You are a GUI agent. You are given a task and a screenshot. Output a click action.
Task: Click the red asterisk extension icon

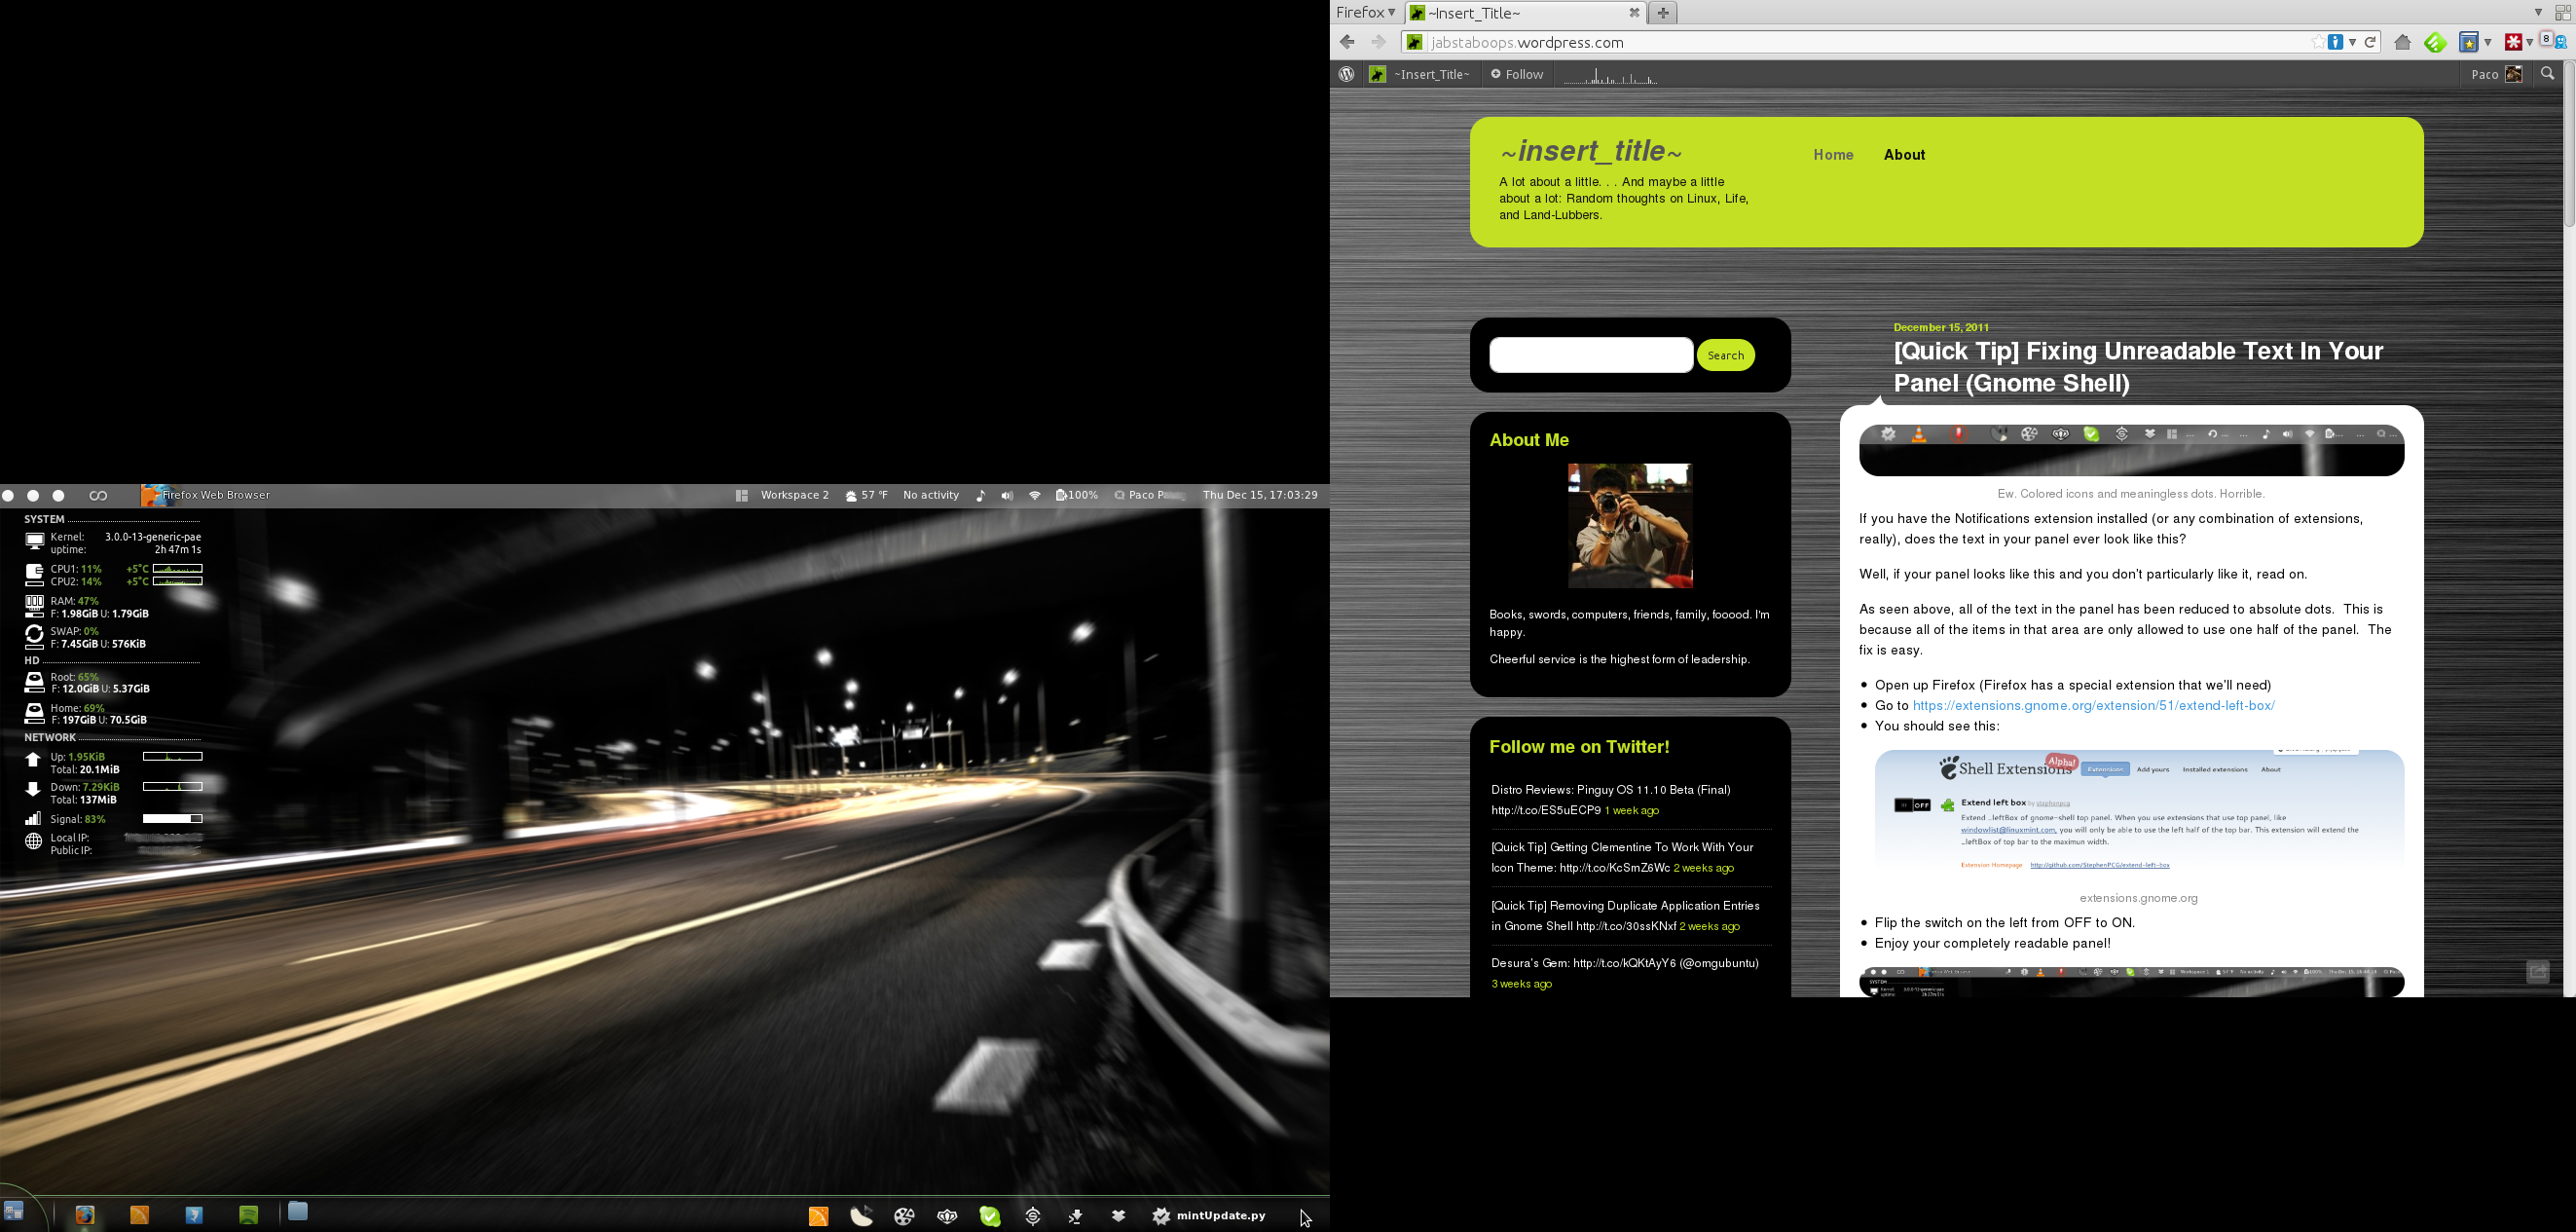click(x=2513, y=42)
